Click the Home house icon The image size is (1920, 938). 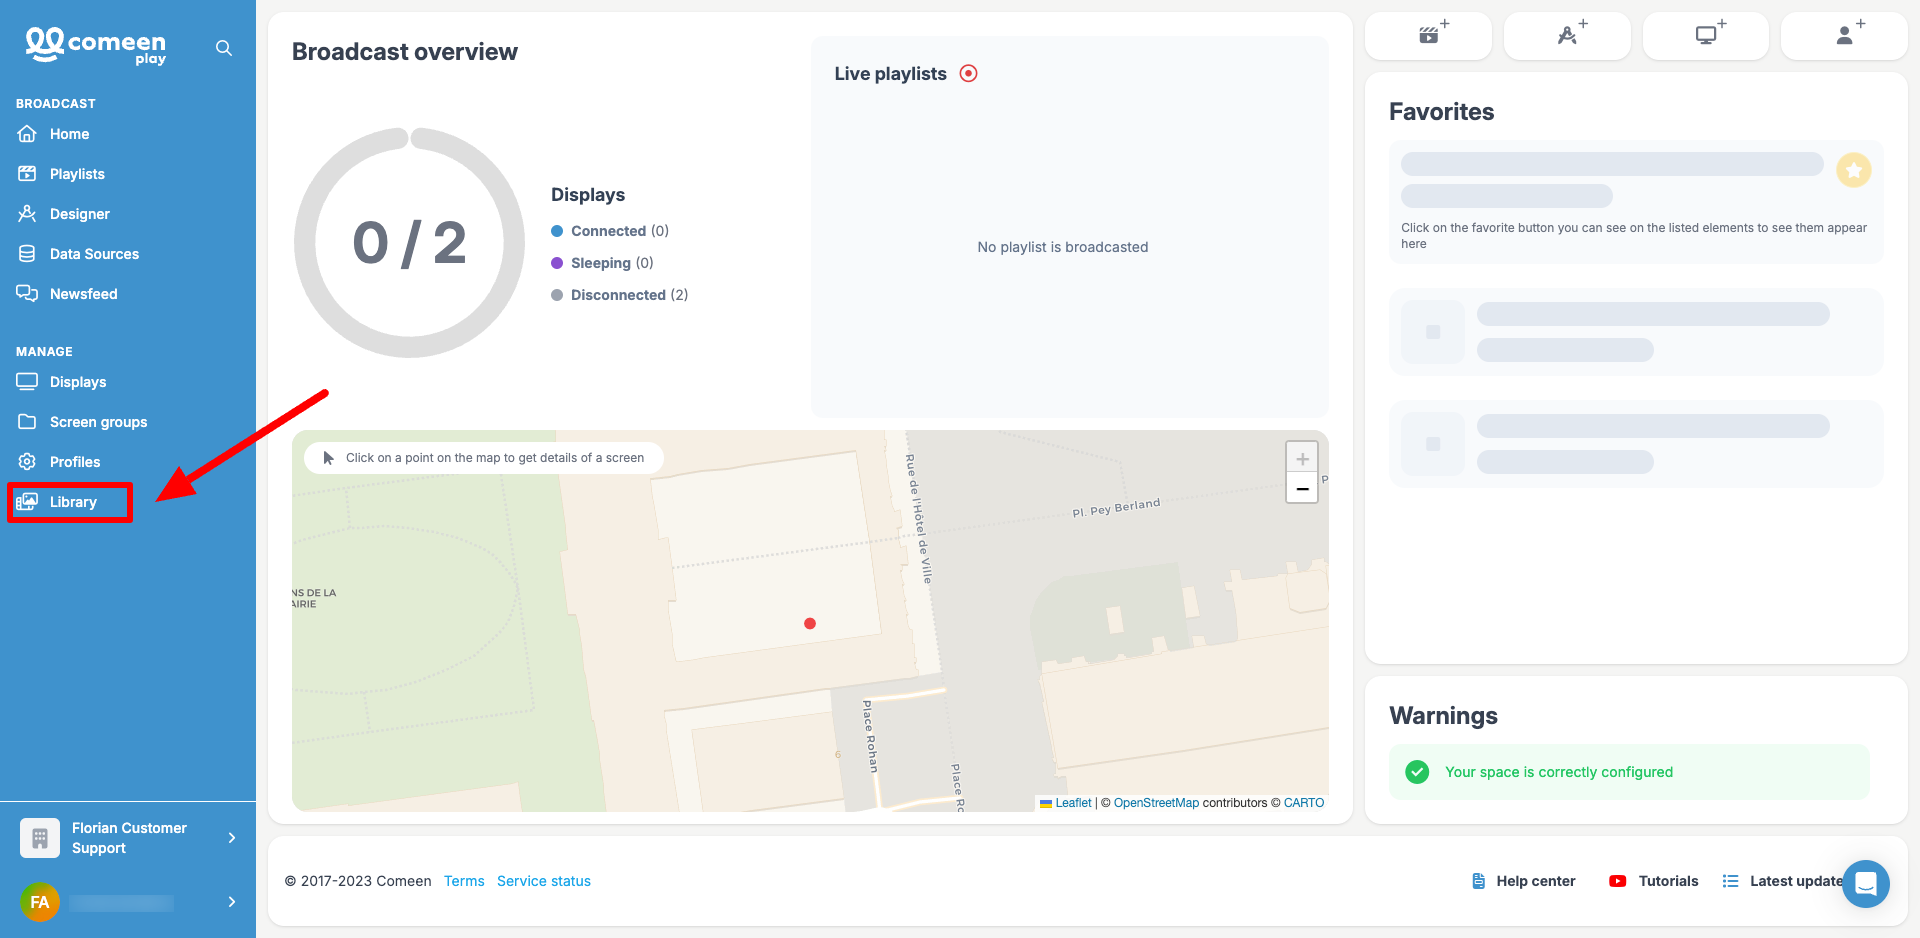(27, 133)
